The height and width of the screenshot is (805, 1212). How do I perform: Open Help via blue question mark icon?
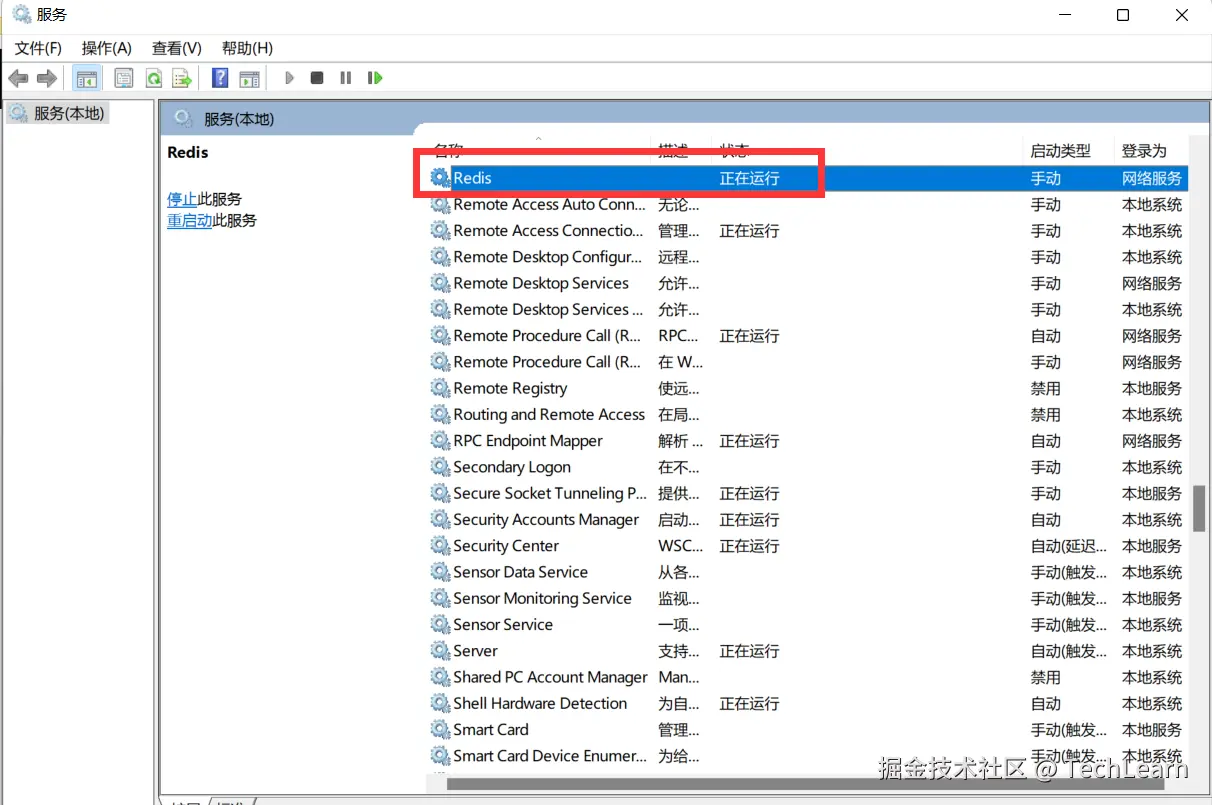click(220, 78)
